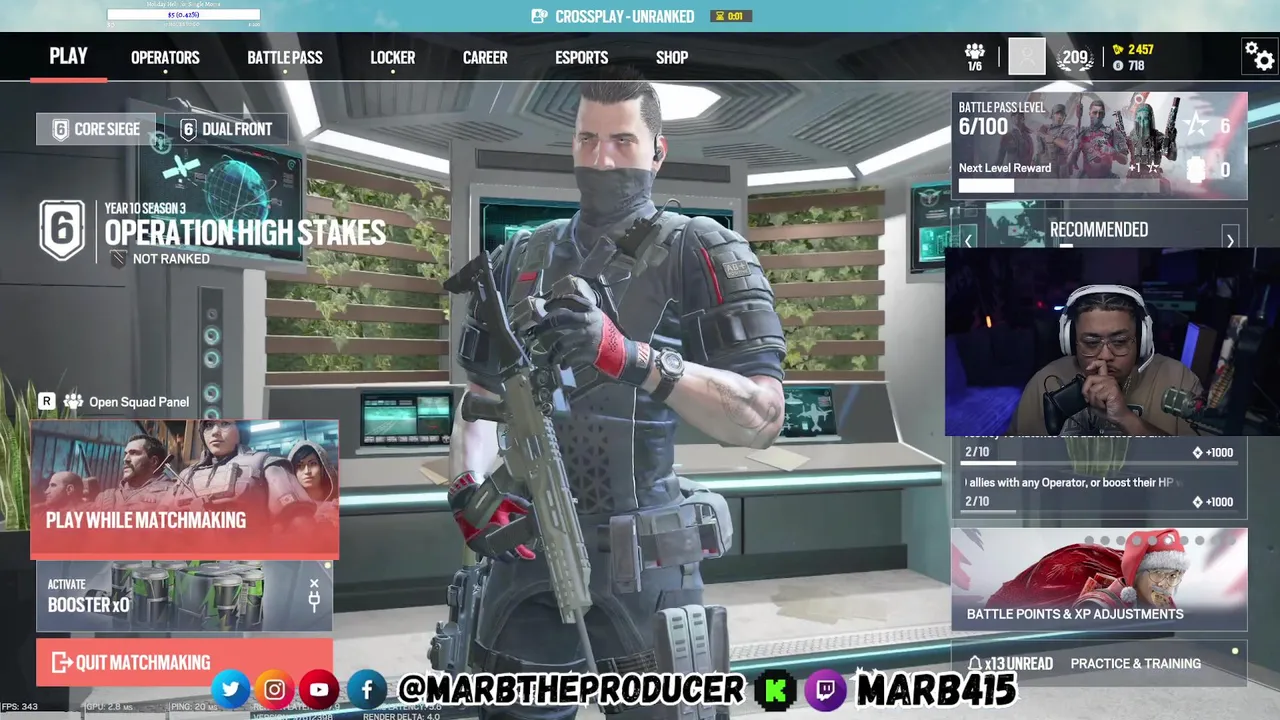Click the Operation High Stakes season emblem
Screen dimensions: 1280x720
click(62, 231)
